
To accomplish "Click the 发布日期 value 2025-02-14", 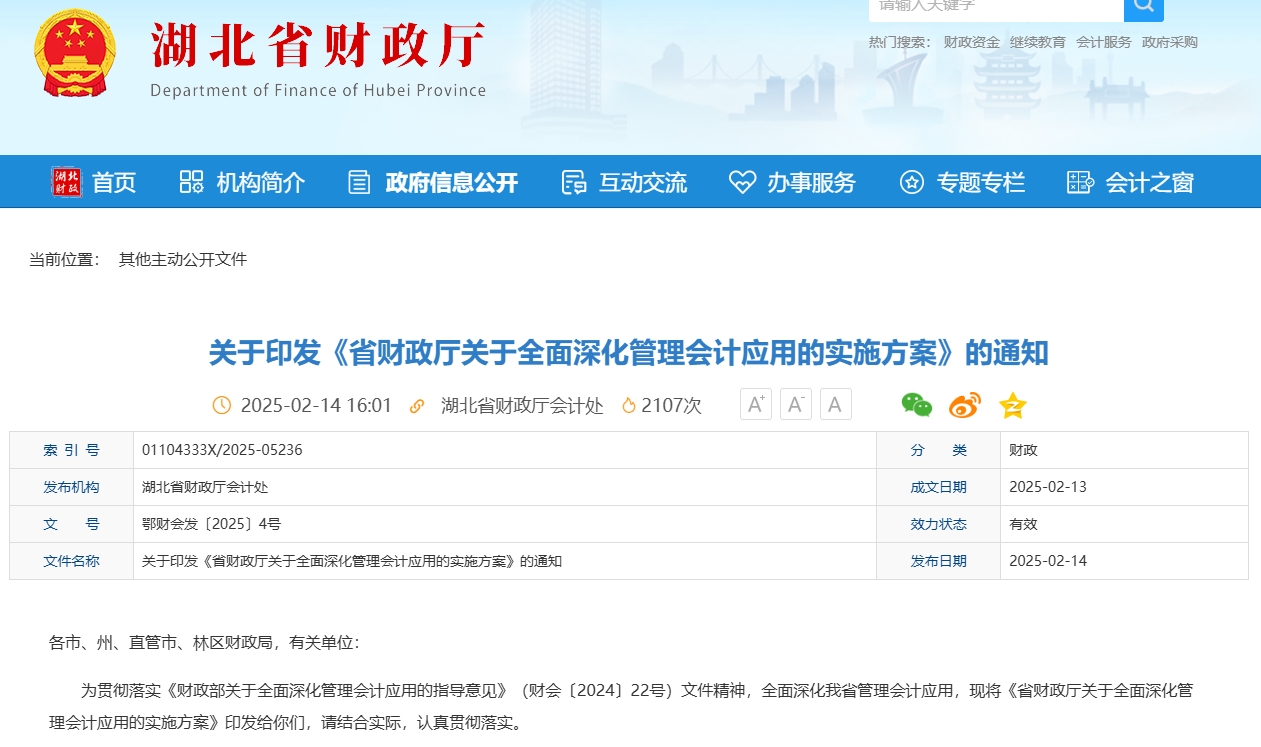I will (1048, 561).
